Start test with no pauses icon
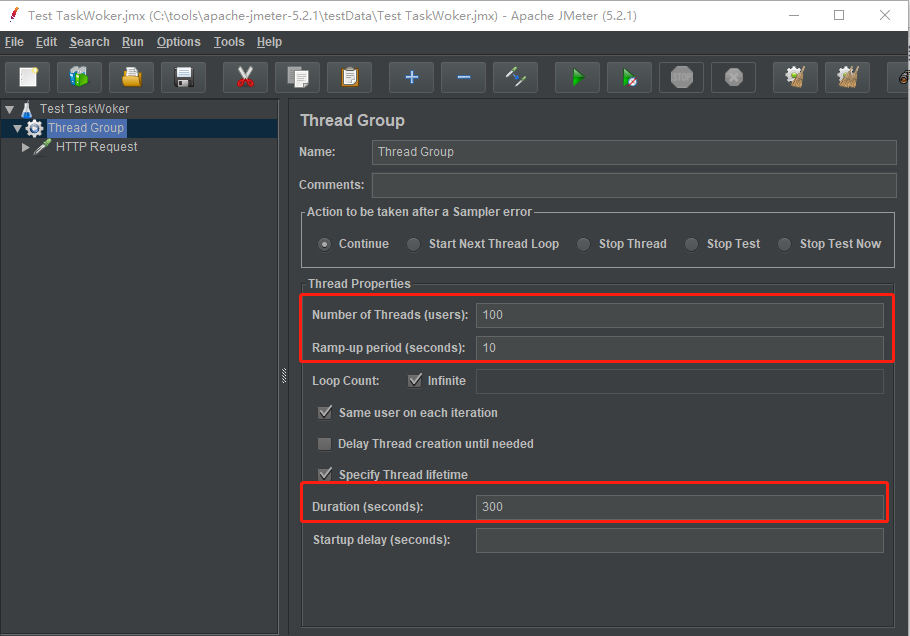 630,77
